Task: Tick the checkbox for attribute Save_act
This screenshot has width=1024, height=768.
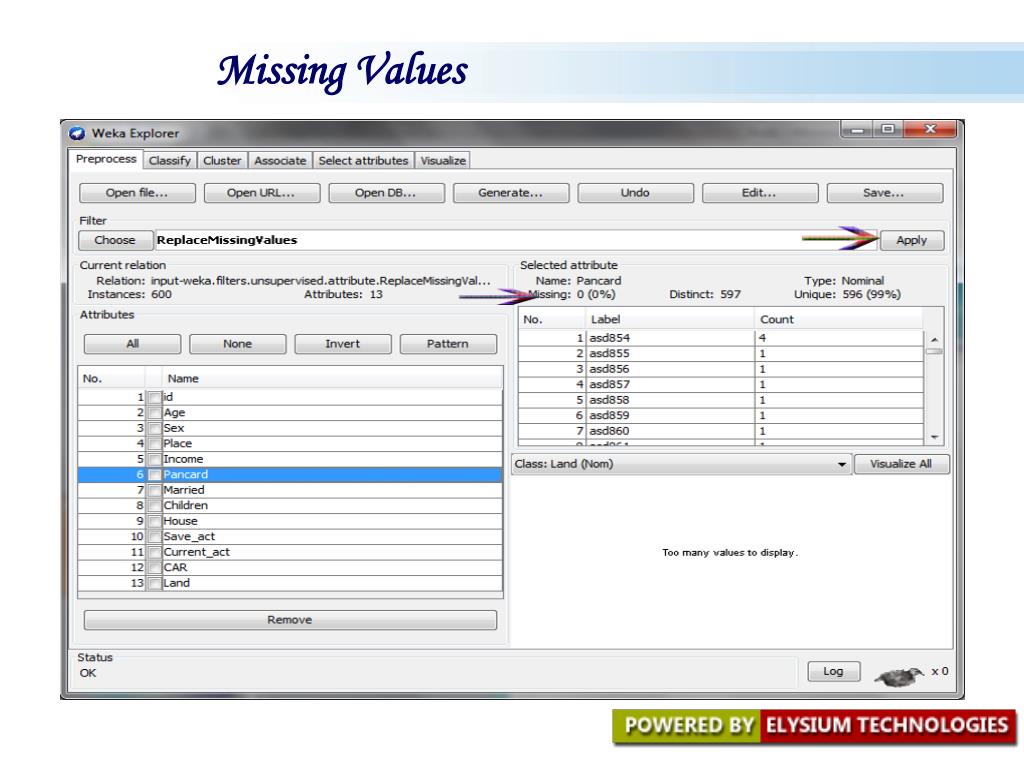Action: tap(154, 537)
